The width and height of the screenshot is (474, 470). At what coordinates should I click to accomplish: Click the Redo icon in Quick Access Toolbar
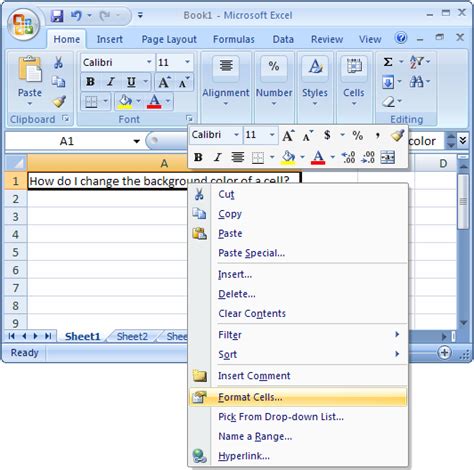click(x=104, y=16)
